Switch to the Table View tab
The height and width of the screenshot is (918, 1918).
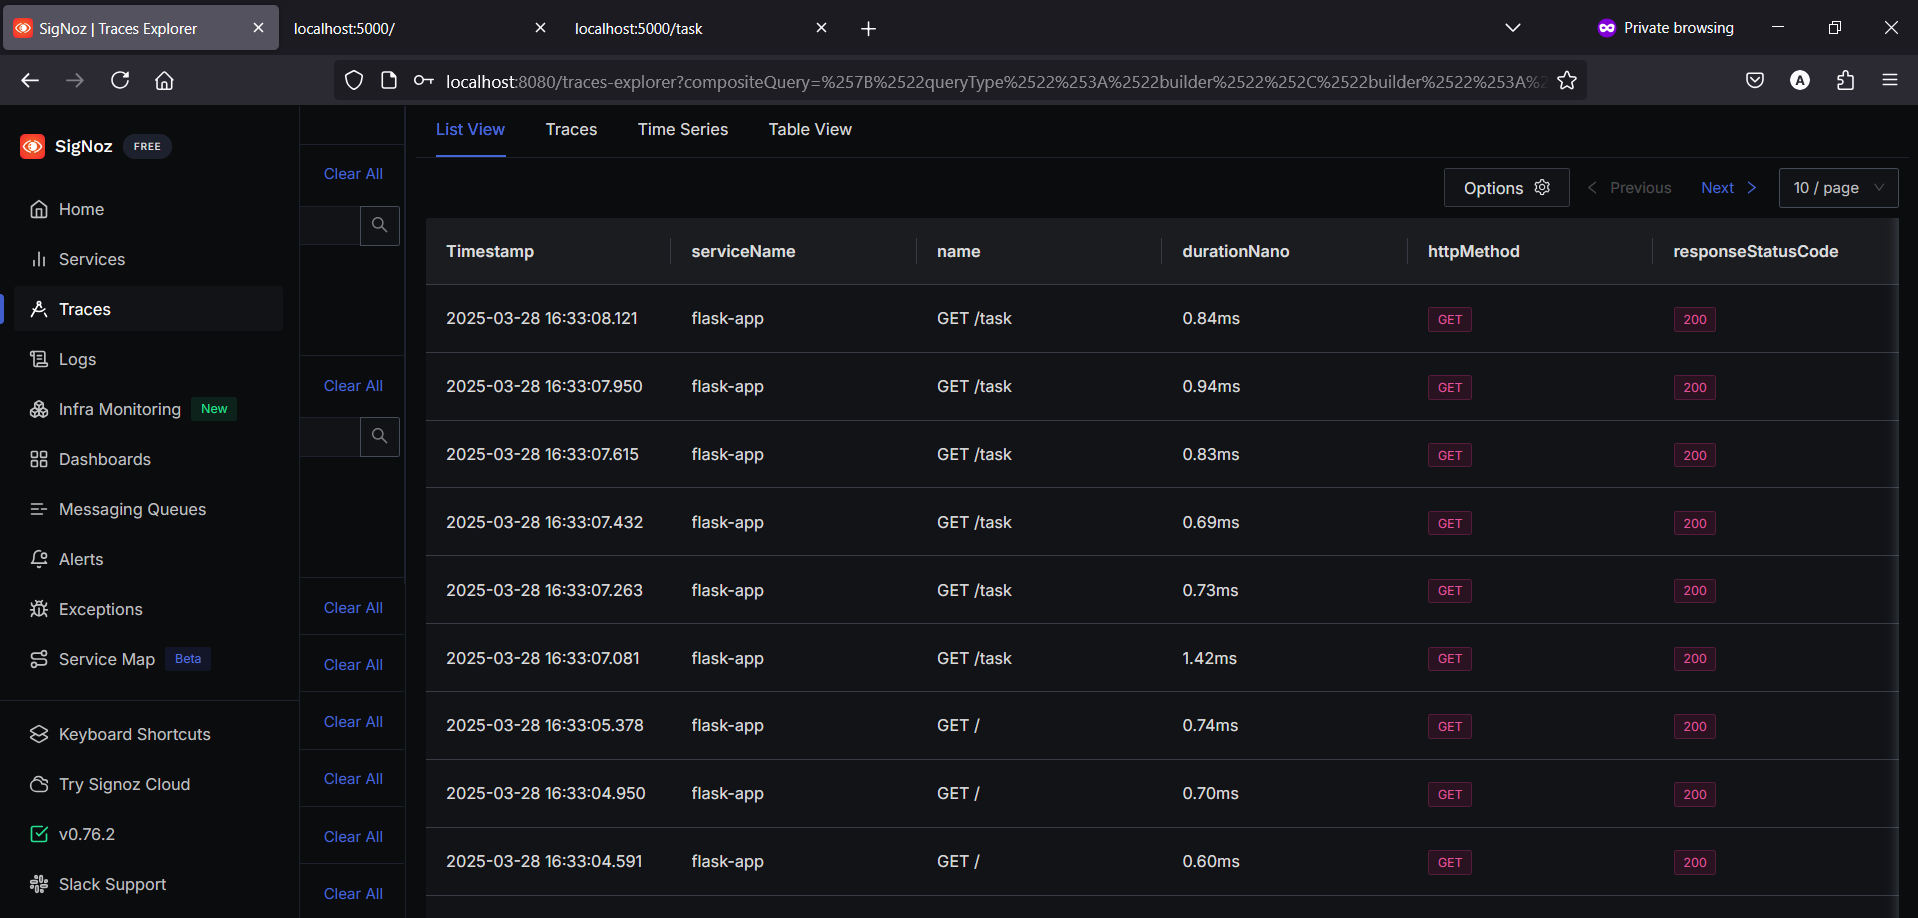(x=810, y=130)
